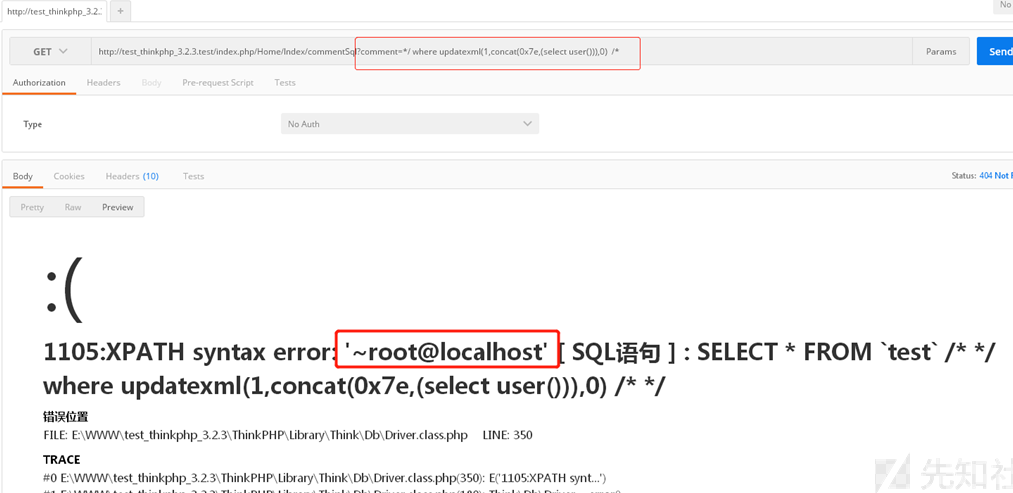Click the Type label
1013x493 pixels.
click(33, 124)
